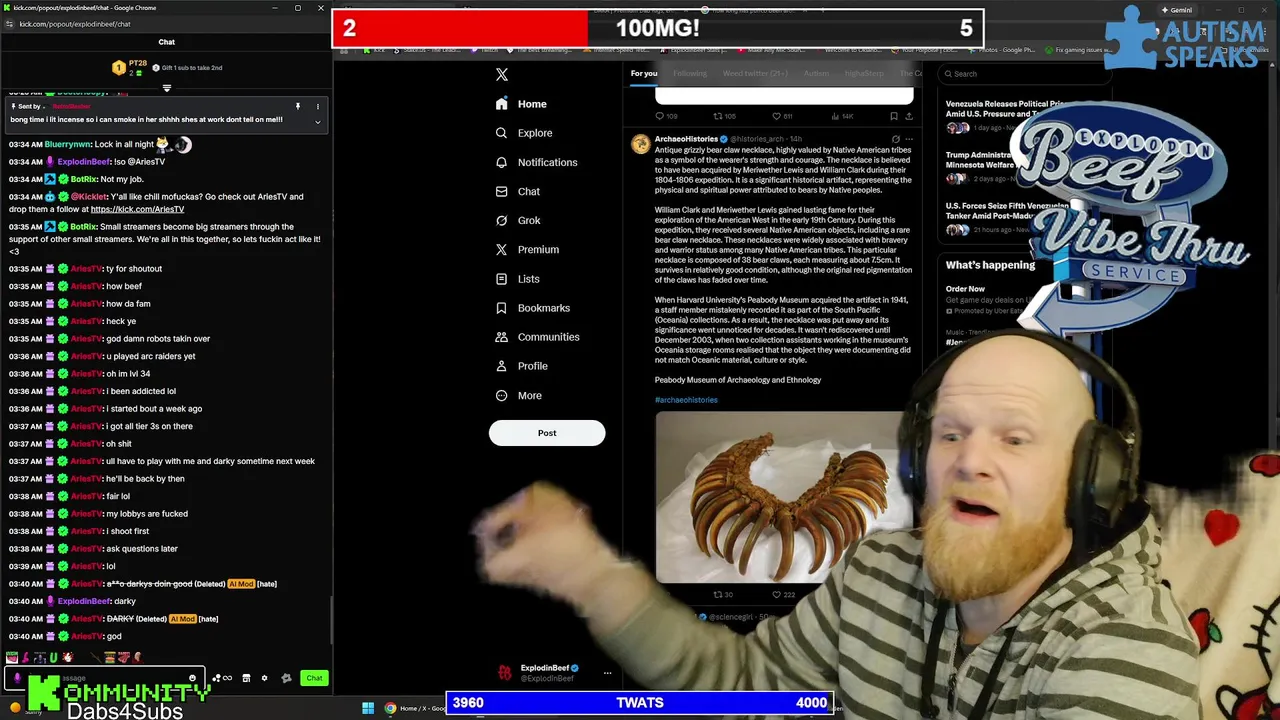
Task: Switch to the Autism timeline tab
Action: [x=816, y=73]
